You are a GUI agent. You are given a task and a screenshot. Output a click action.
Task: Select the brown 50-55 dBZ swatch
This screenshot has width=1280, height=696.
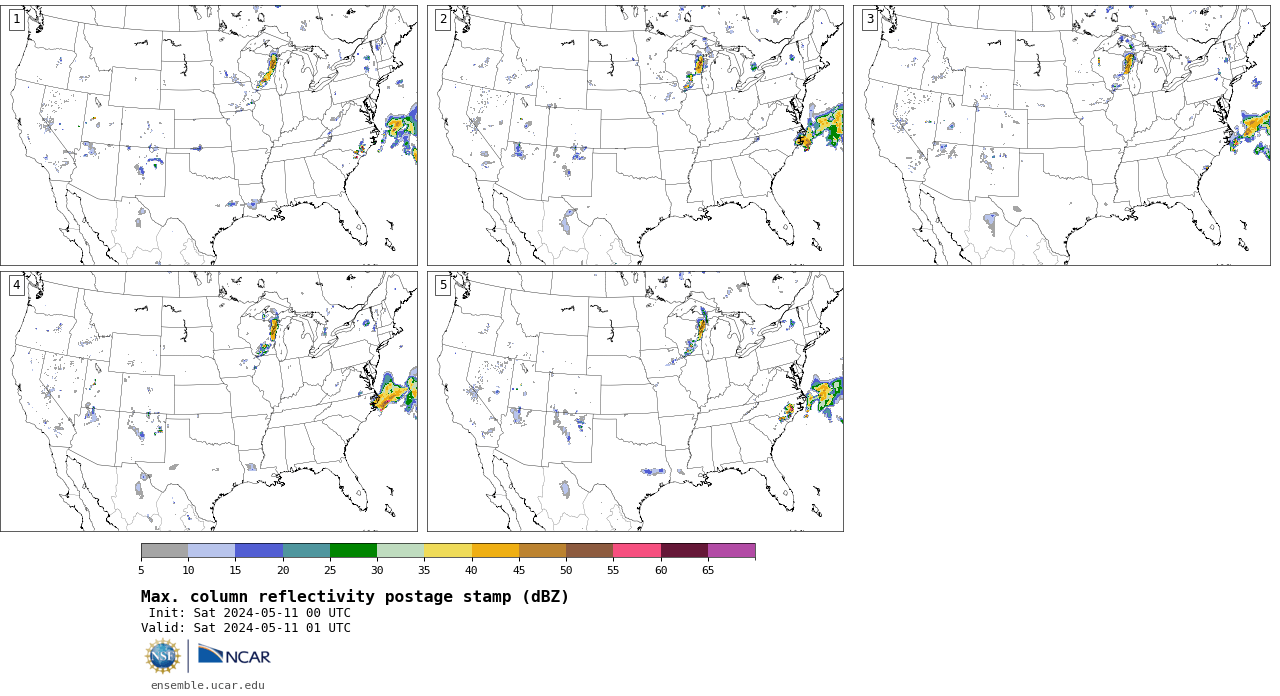tap(590, 551)
